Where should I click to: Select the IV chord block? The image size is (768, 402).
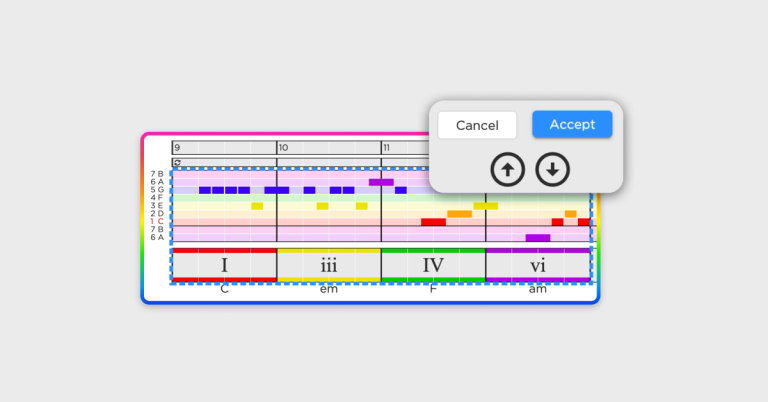[x=433, y=265]
